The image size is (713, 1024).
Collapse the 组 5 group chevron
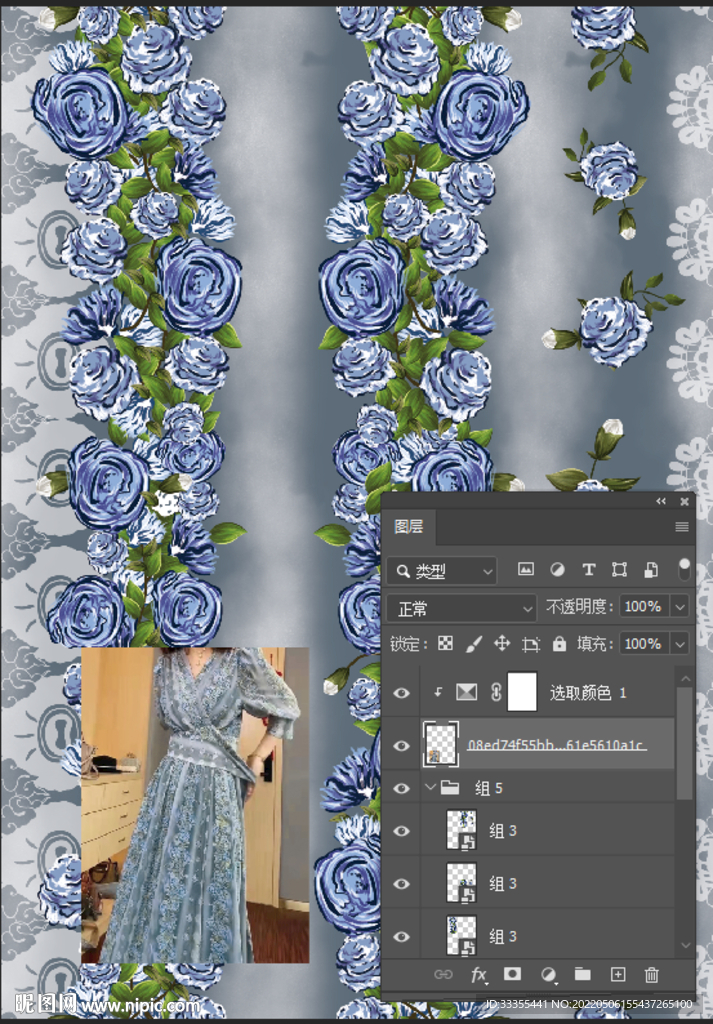(x=430, y=788)
